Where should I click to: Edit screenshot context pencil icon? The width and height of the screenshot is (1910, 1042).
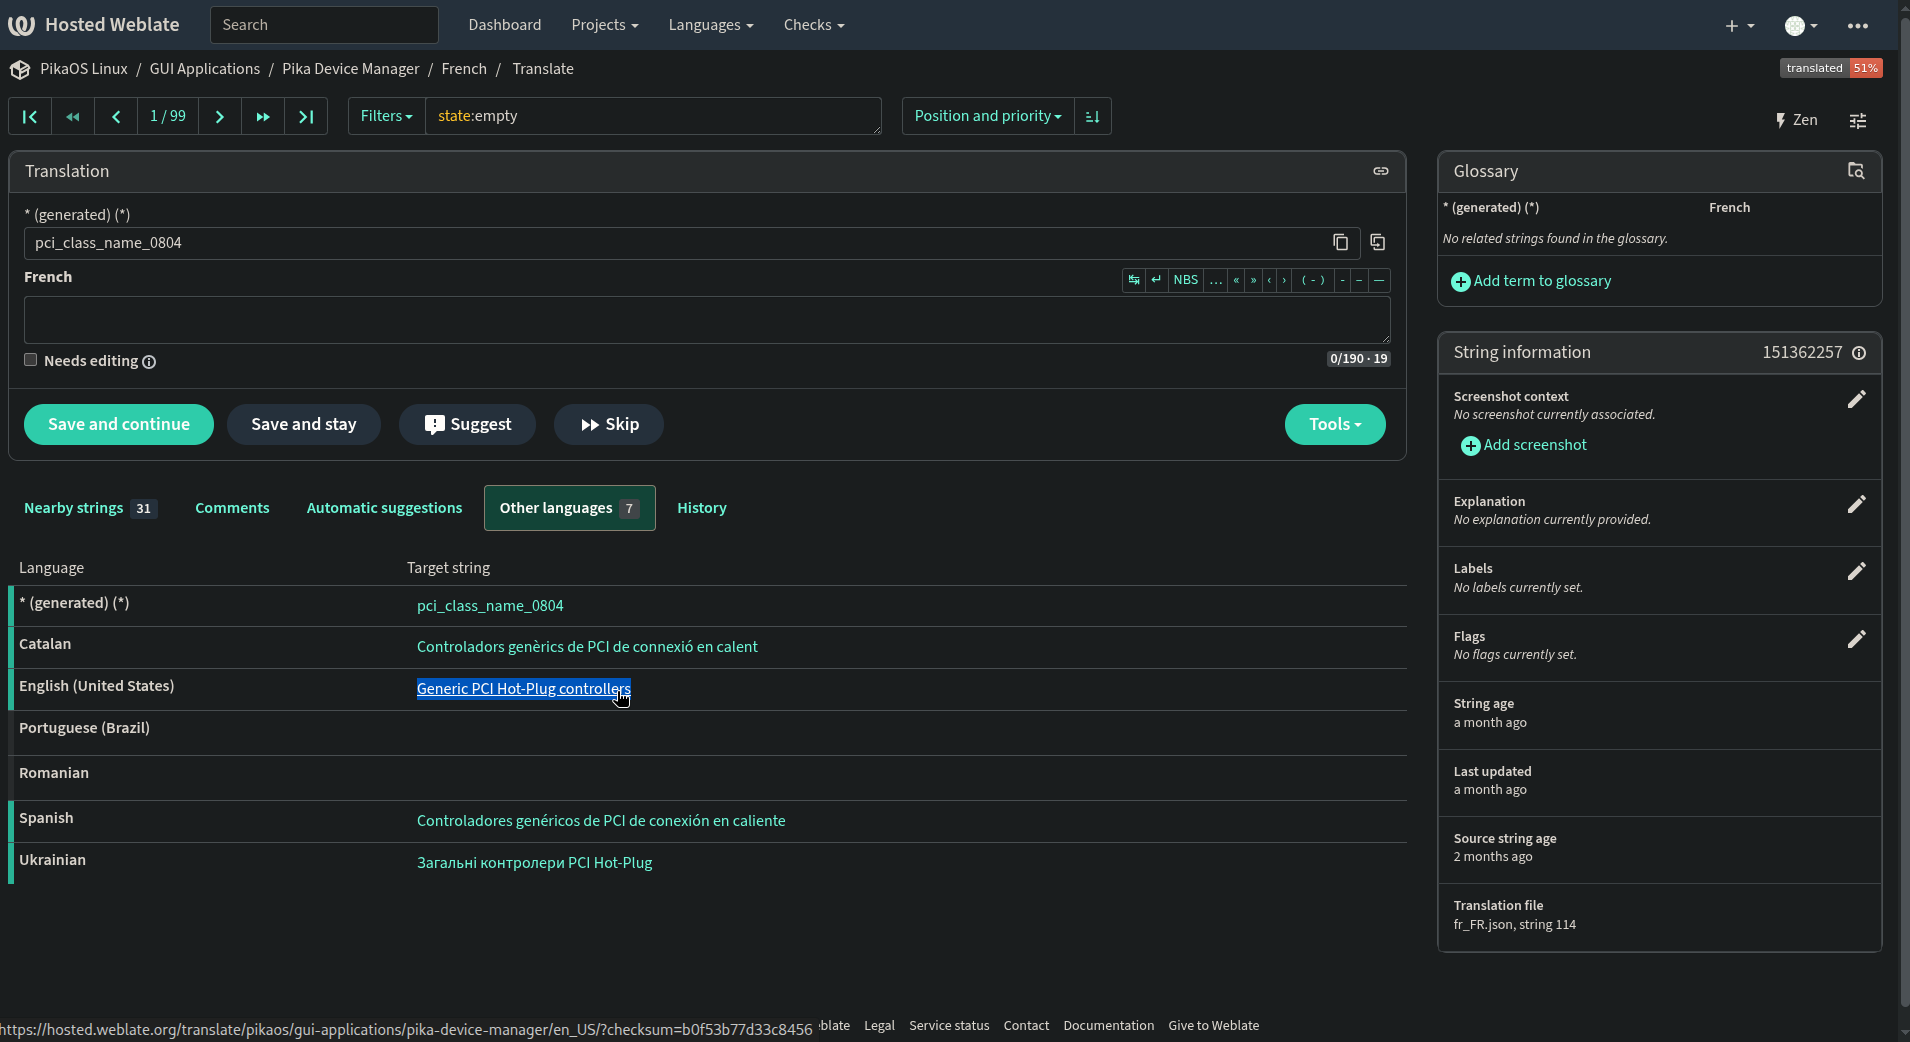1857,400
